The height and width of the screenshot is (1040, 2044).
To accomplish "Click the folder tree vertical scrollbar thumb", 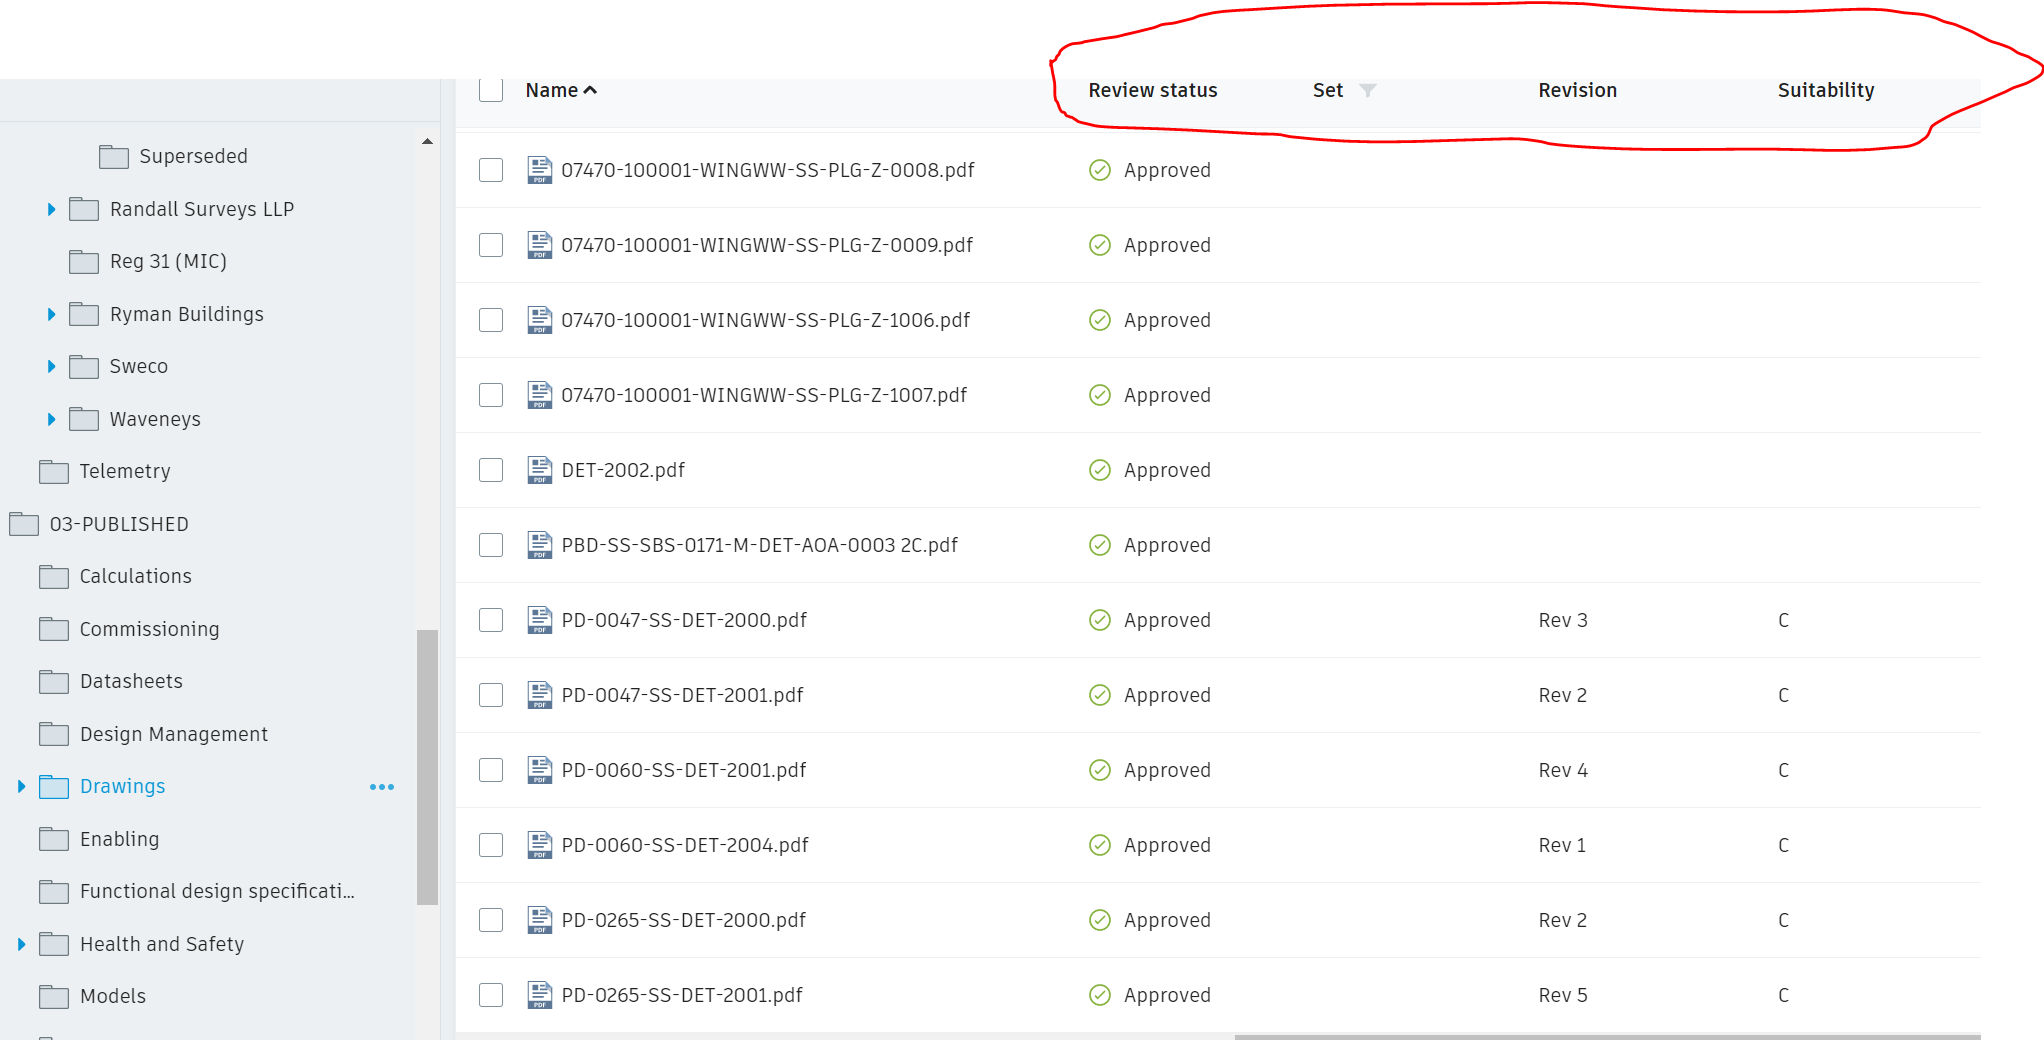I will 427,765.
